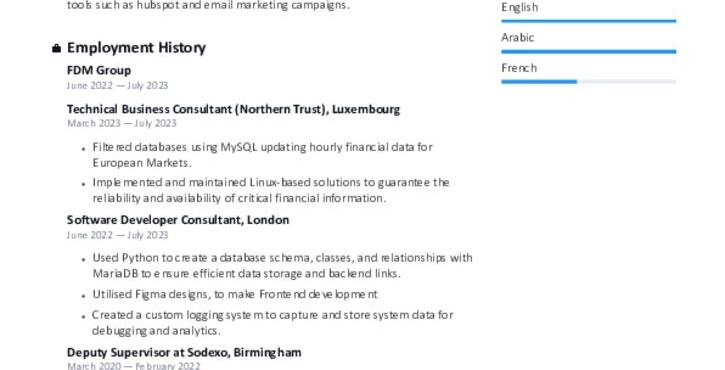The height and width of the screenshot is (370, 725).
Task: Click the French language label
Action: click(x=519, y=68)
